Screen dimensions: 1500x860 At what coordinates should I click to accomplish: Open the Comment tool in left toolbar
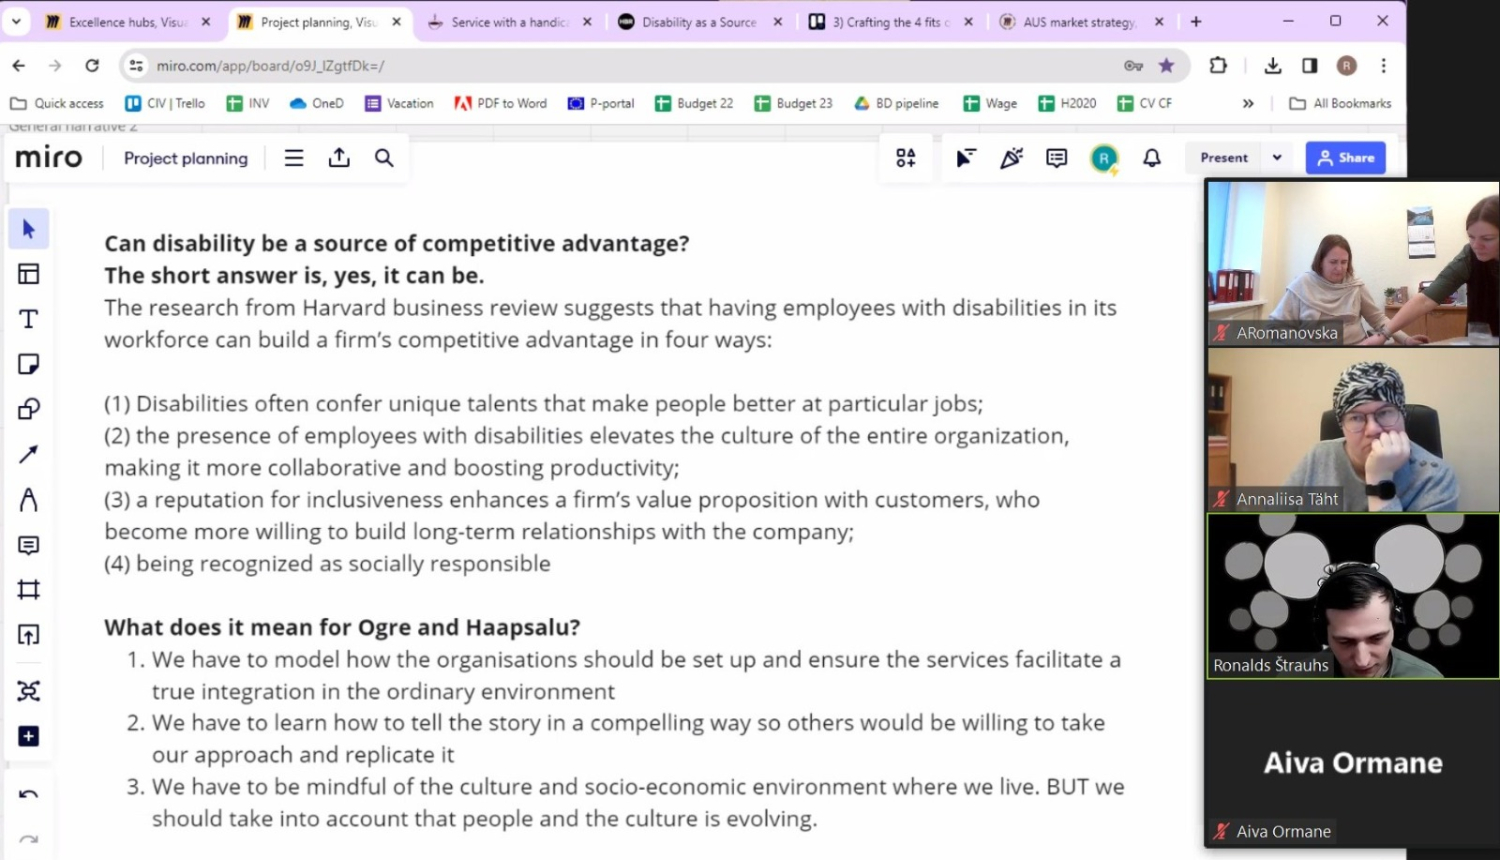[28, 545]
